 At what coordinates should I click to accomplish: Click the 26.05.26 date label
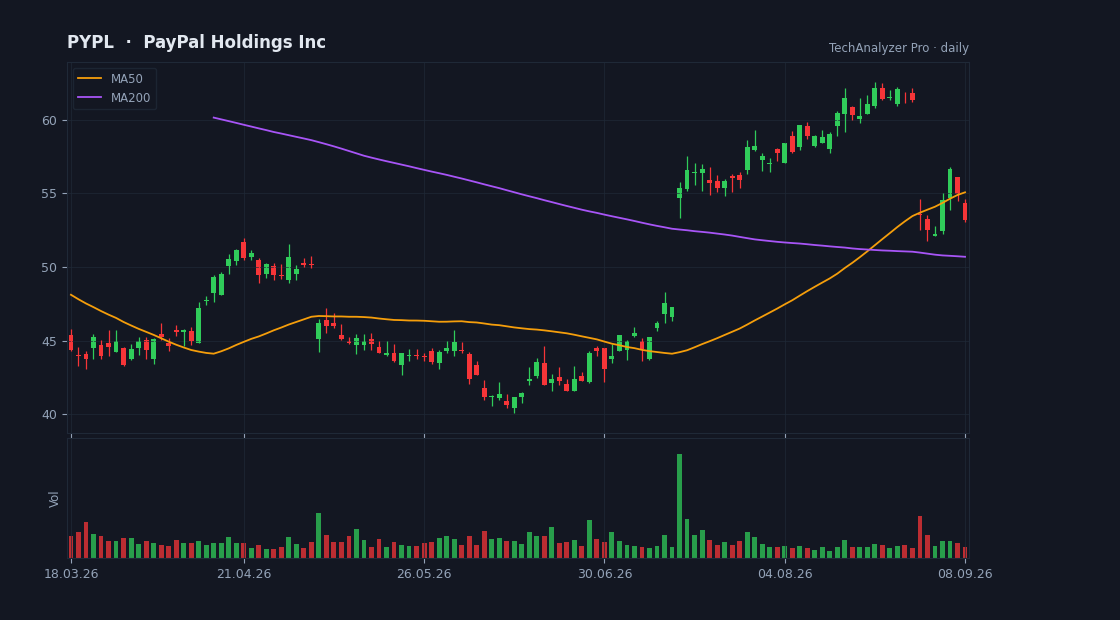(424, 574)
